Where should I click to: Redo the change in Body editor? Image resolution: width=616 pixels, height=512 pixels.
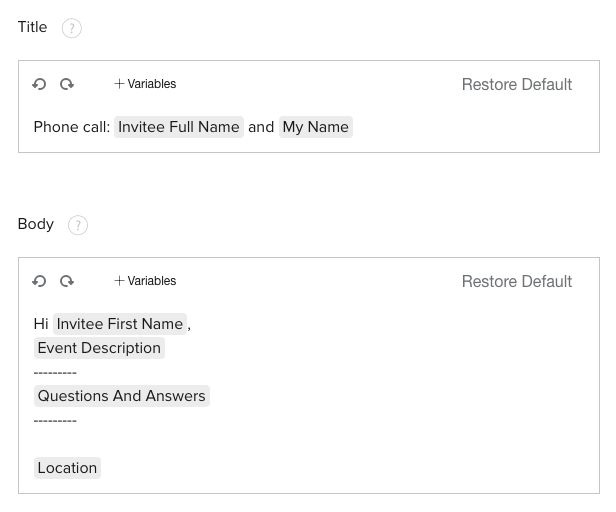(x=67, y=281)
